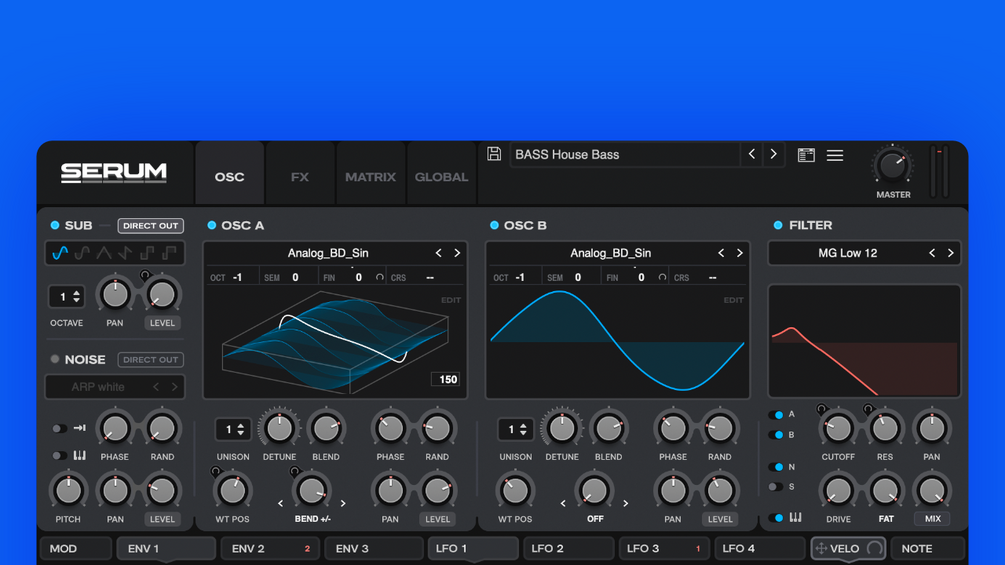Click NOISE DIRECT OUT button
The width and height of the screenshot is (1005, 565).
click(x=151, y=359)
